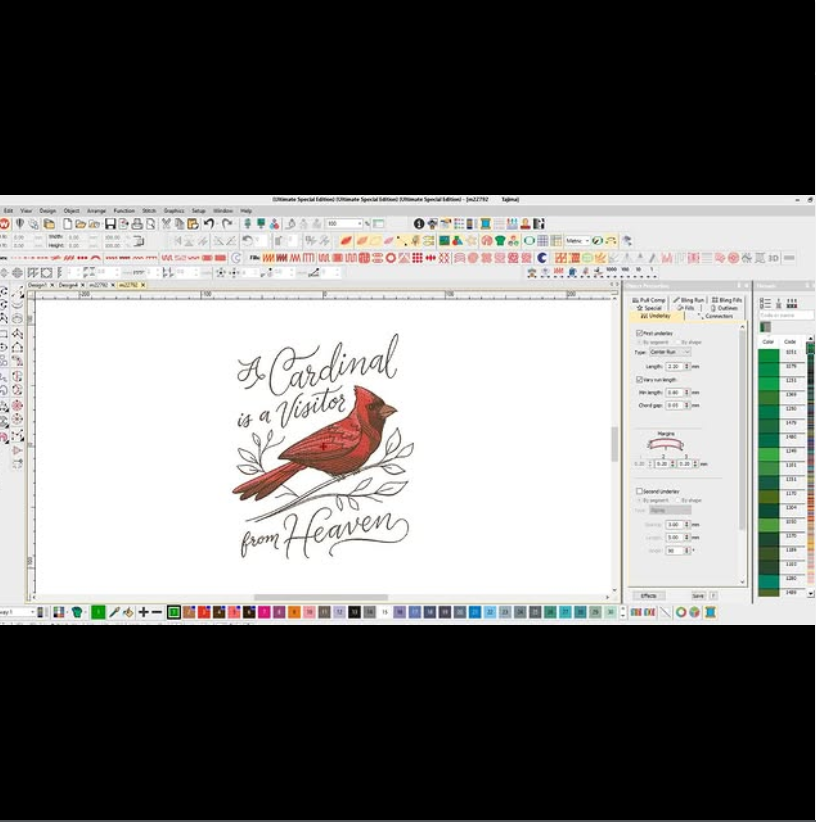Click the Effects button

(x=648, y=596)
